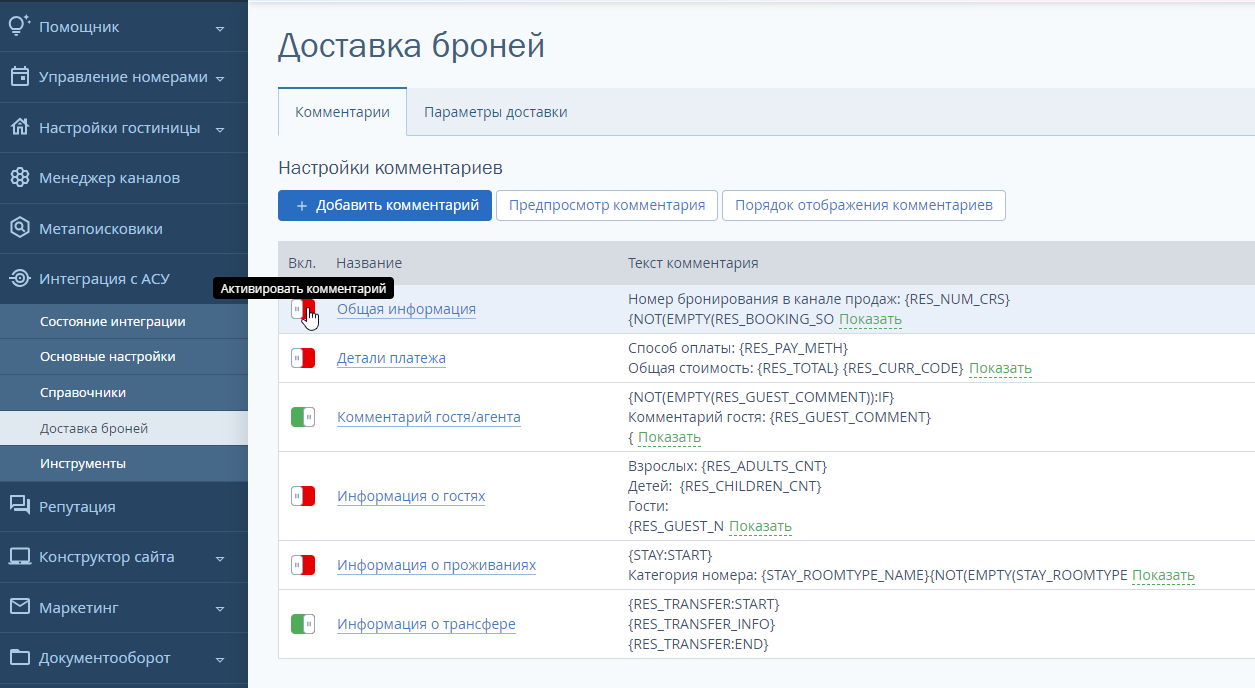Expand the Документооборот dropdown arrow
Image resolution: width=1255 pixels, height=688 pixels.
point(220,659)
